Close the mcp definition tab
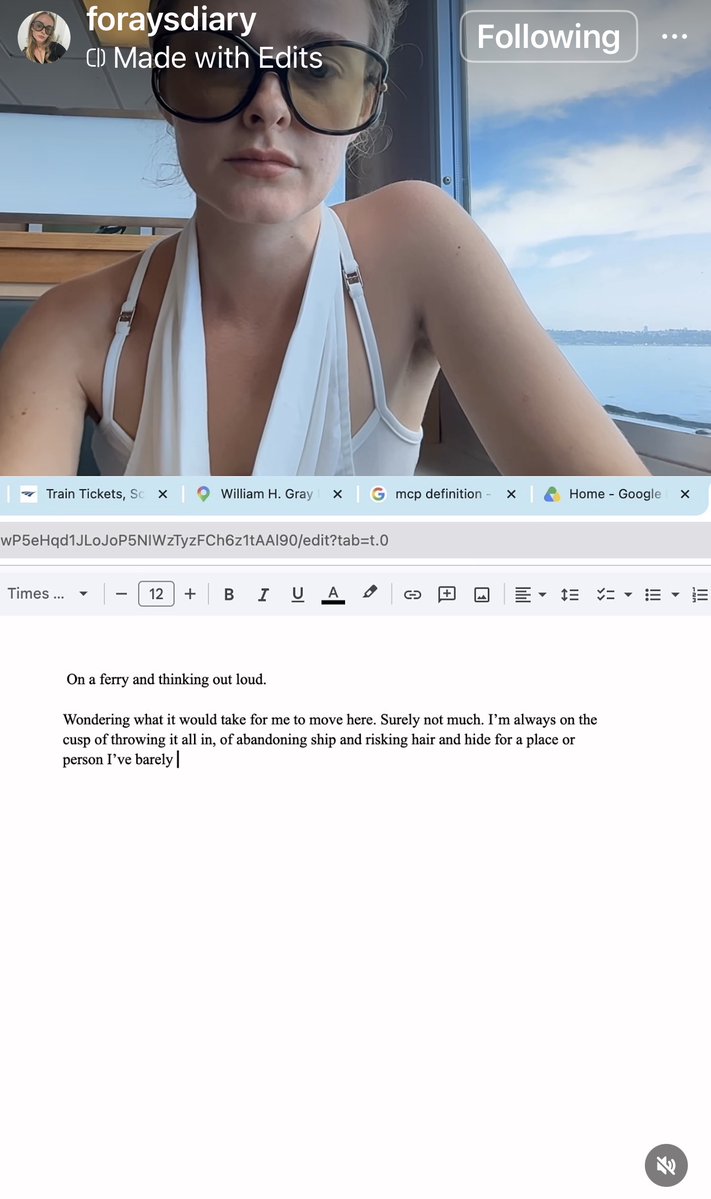Screen dimensions: 711x1199 (x=511, y=494)
